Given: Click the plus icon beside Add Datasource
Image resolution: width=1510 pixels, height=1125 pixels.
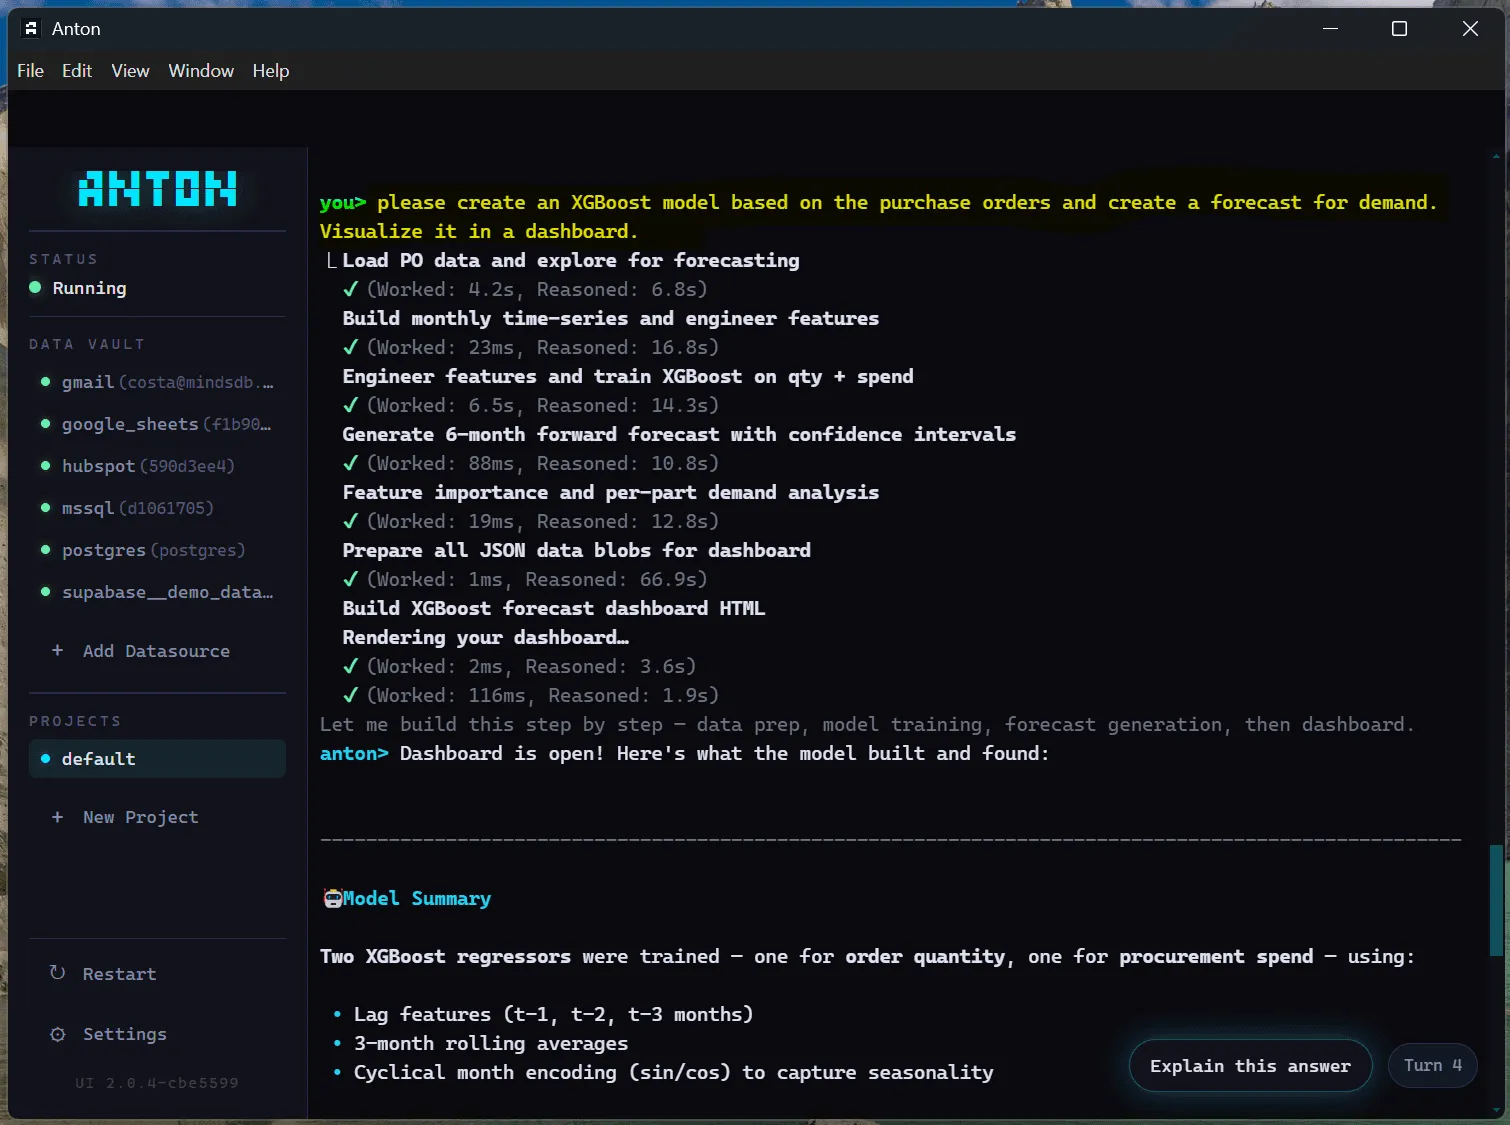Looking at the screenshot, I should tap(57, 650).
